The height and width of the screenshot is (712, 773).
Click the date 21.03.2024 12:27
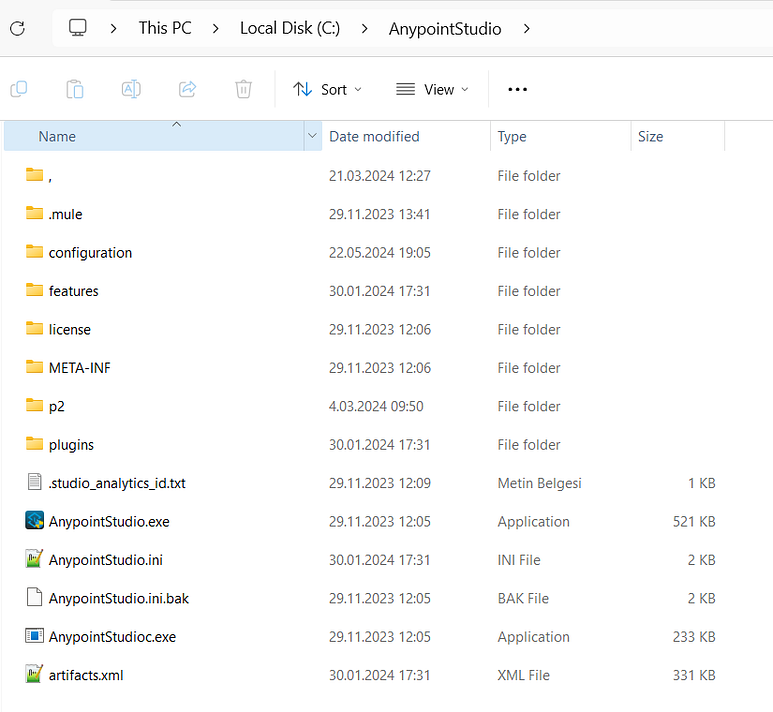click(x=380, y=176)
